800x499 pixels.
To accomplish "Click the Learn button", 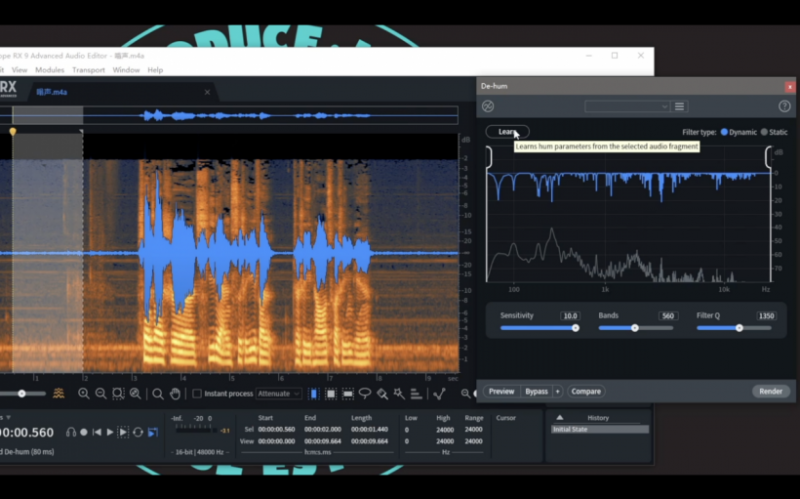I will point(507,132).
